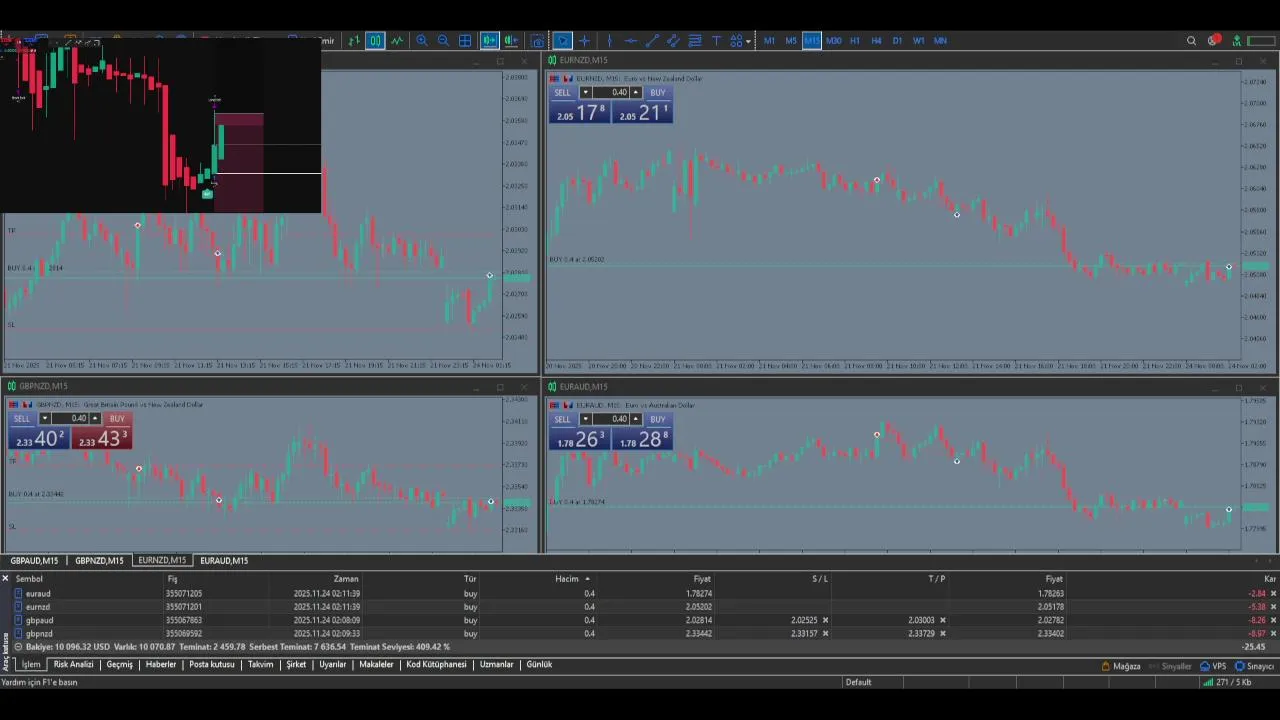Remove gbpaud take profit 2.03003

[942, 621]
